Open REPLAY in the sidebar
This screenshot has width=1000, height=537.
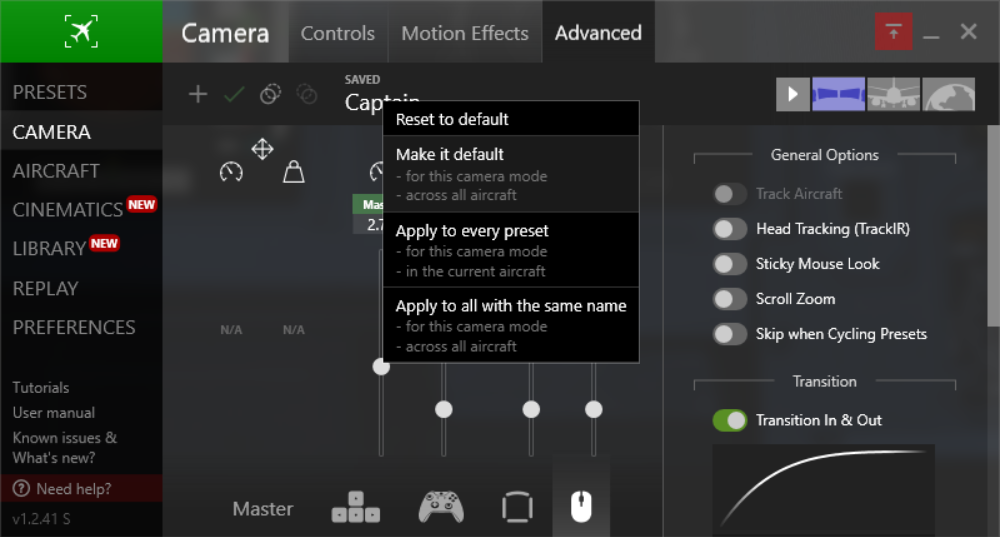point(81,288)
